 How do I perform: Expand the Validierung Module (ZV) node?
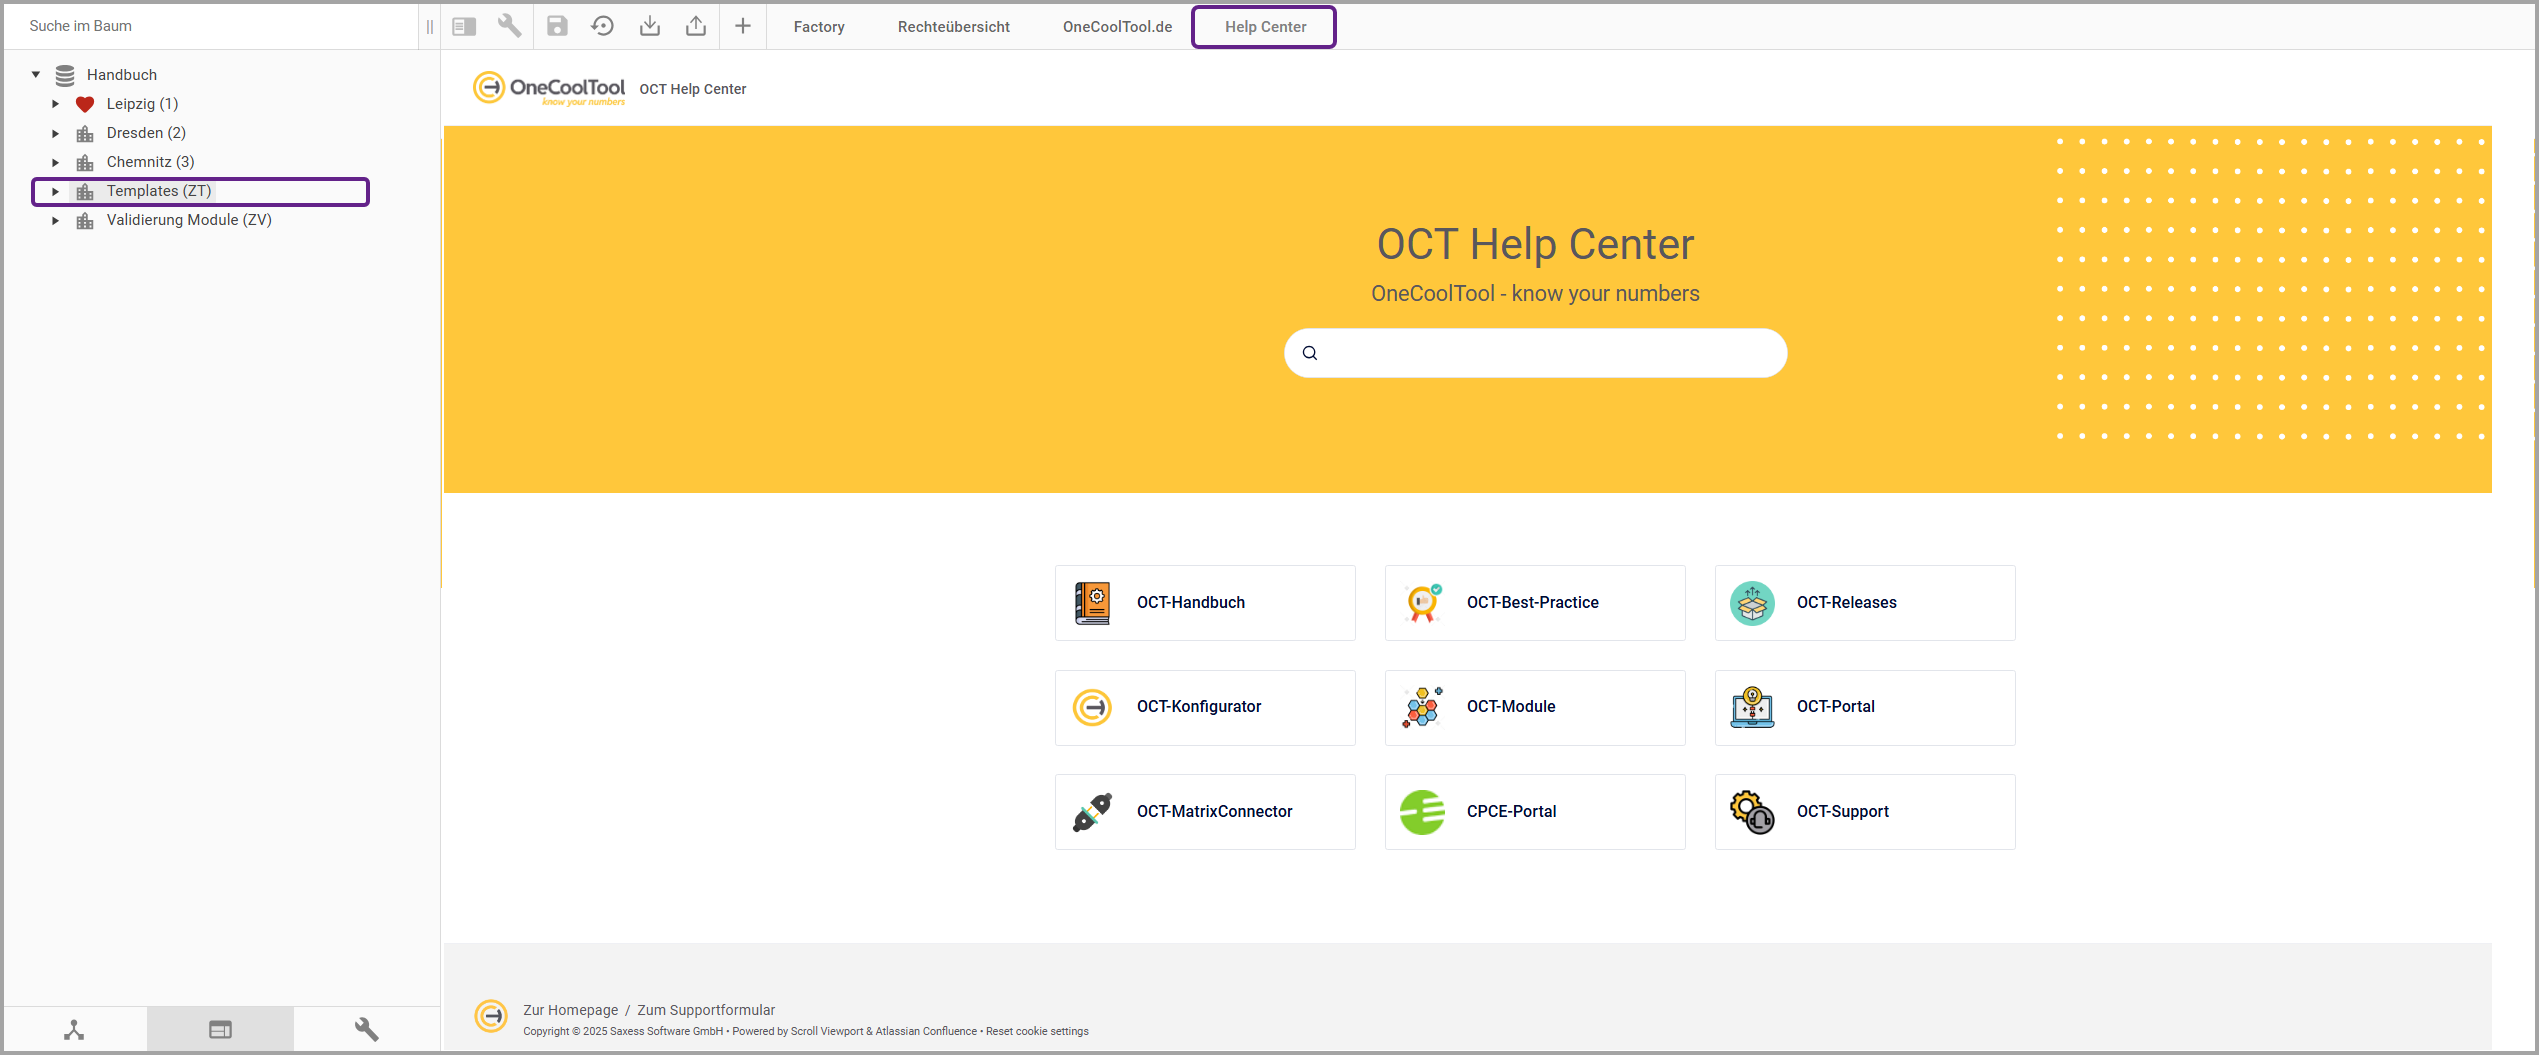[56, 220]
